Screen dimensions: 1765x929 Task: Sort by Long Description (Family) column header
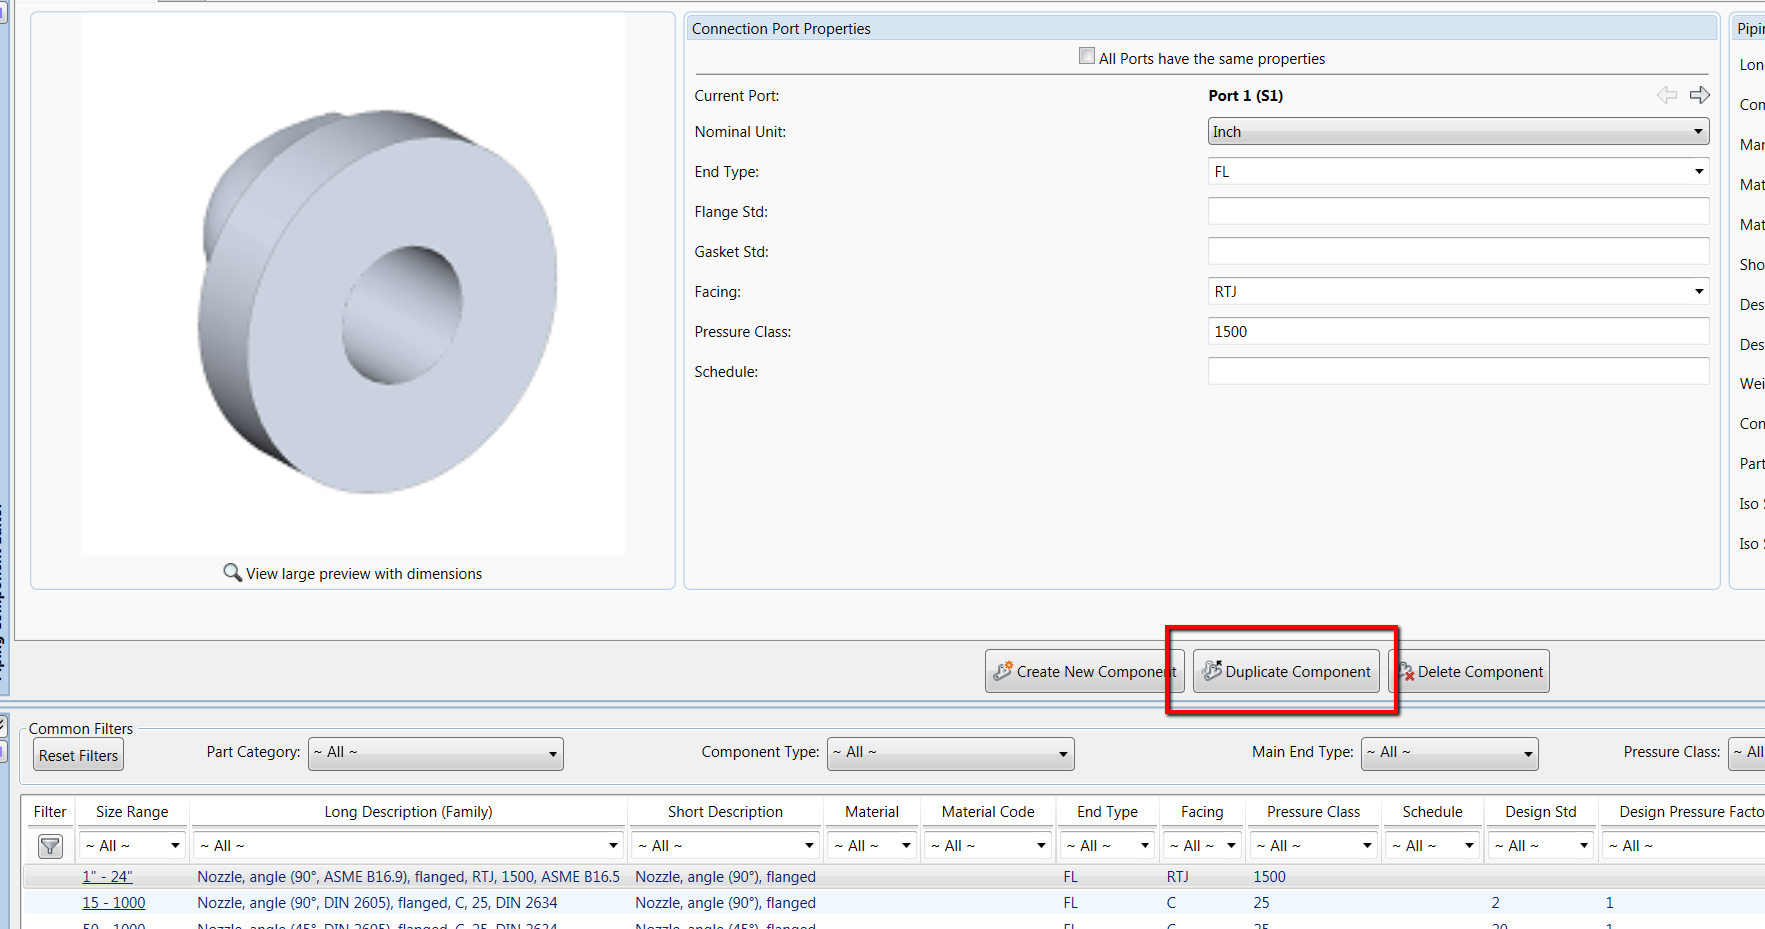[408, 812]
